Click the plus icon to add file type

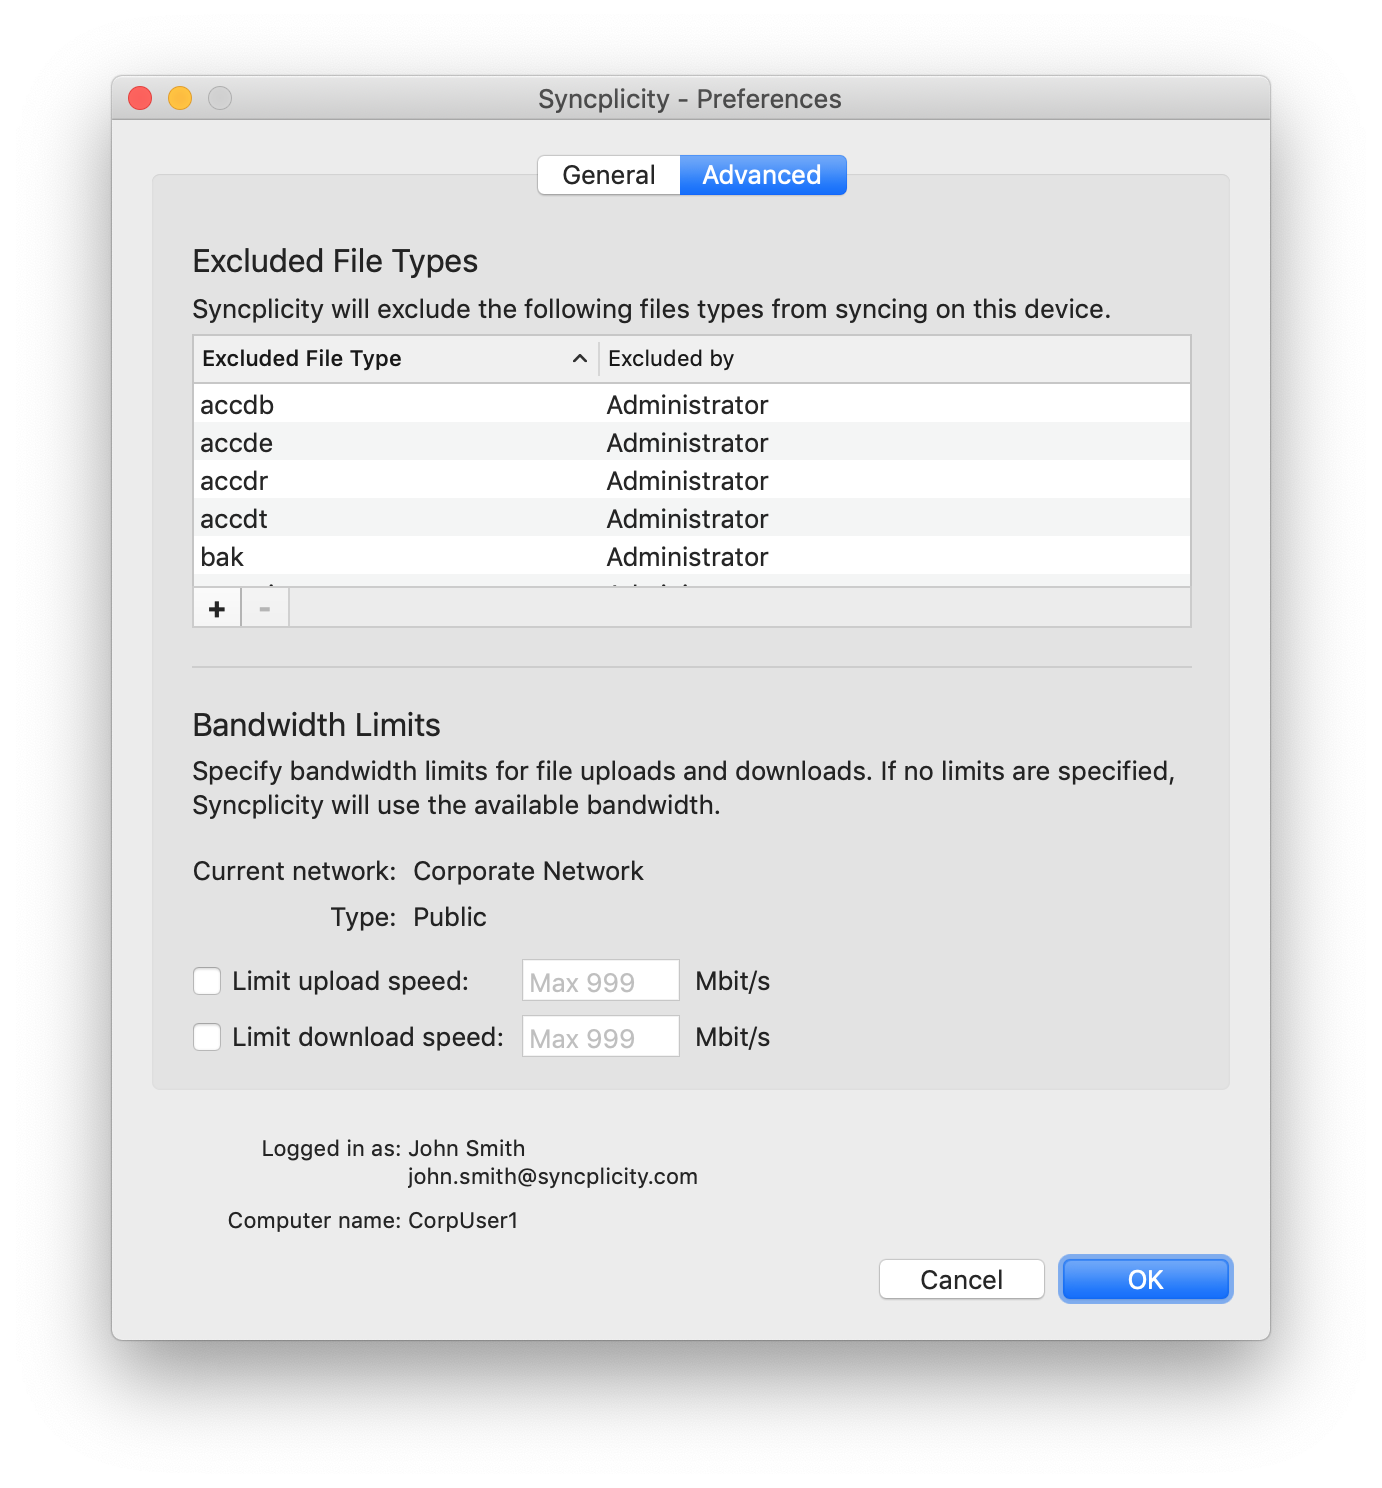(x=217, y=608)
